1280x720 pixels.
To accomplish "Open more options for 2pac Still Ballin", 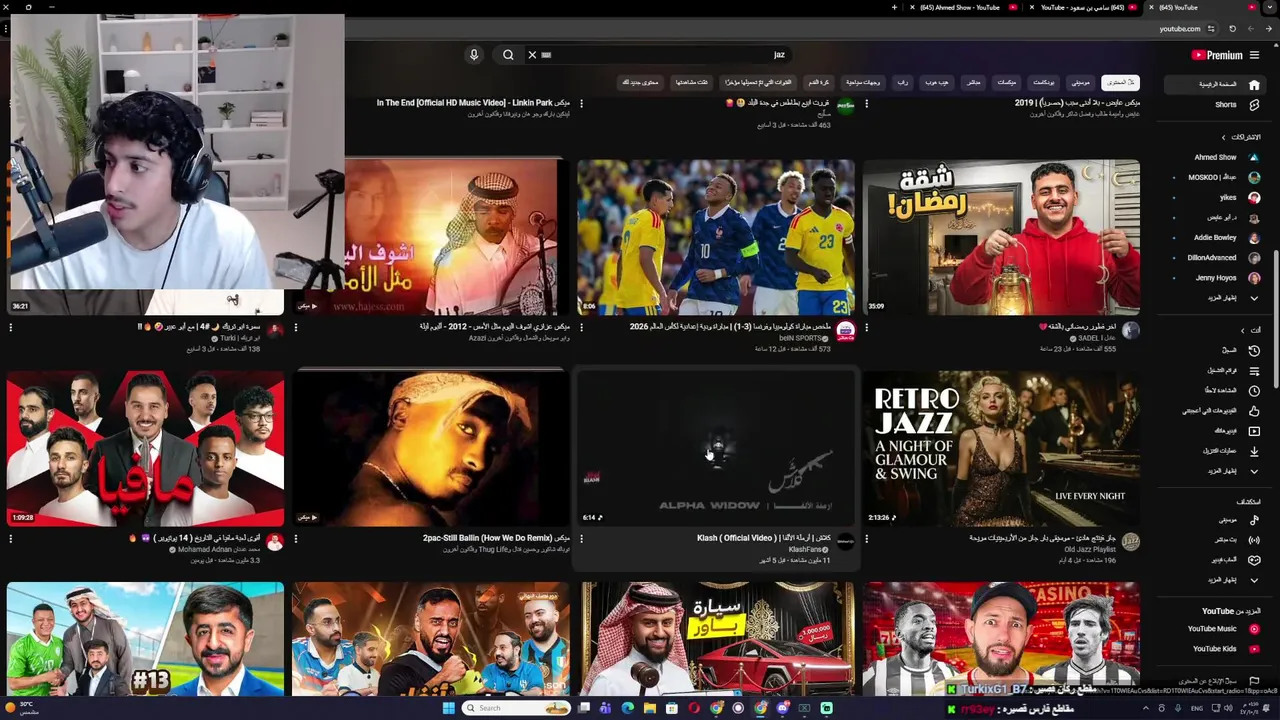I will (296, 539).
